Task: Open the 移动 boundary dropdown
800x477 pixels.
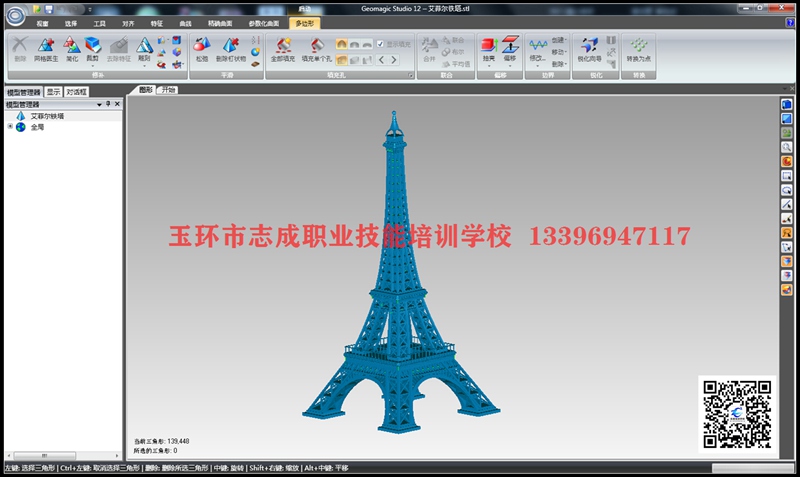Action: click(x=559, y=52)
